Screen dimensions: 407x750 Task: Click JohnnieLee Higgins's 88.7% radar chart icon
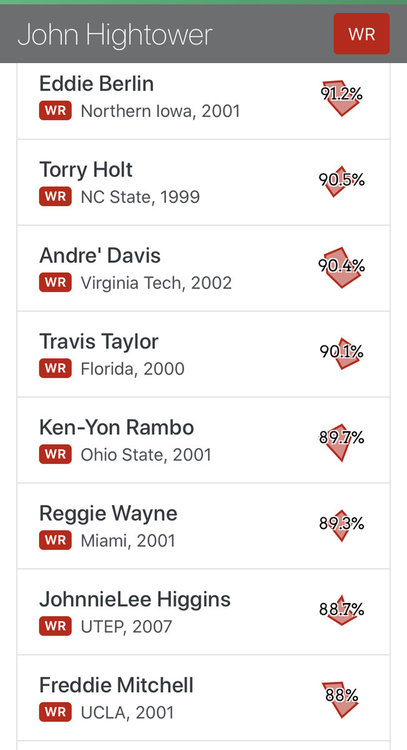tap(341, 610)
